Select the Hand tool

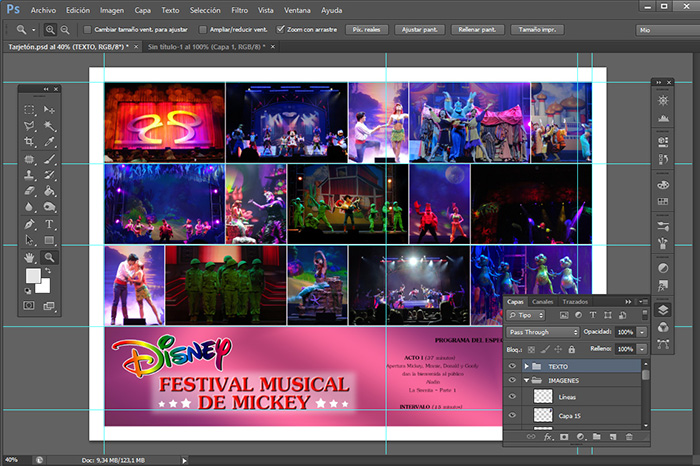pos(29,258)
